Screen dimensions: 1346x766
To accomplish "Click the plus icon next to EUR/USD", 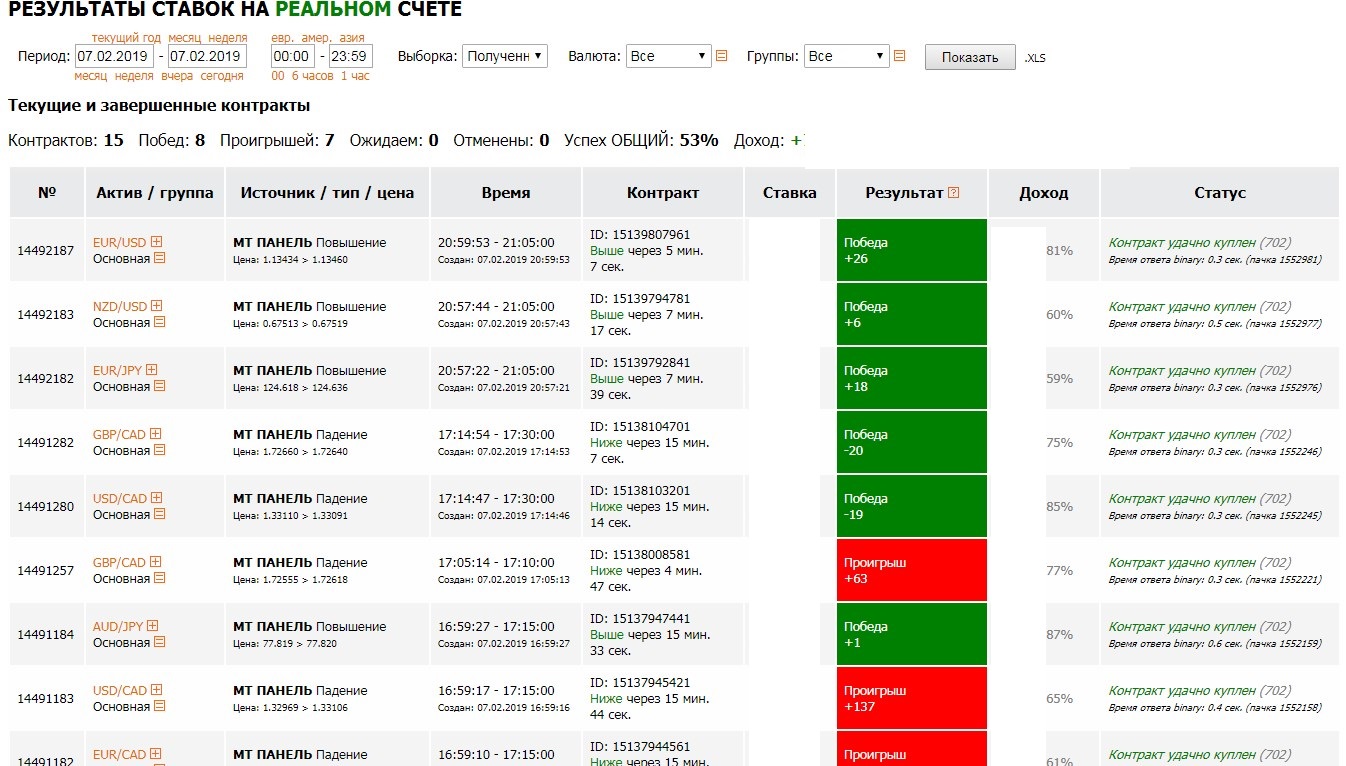I will coord(156,242).
